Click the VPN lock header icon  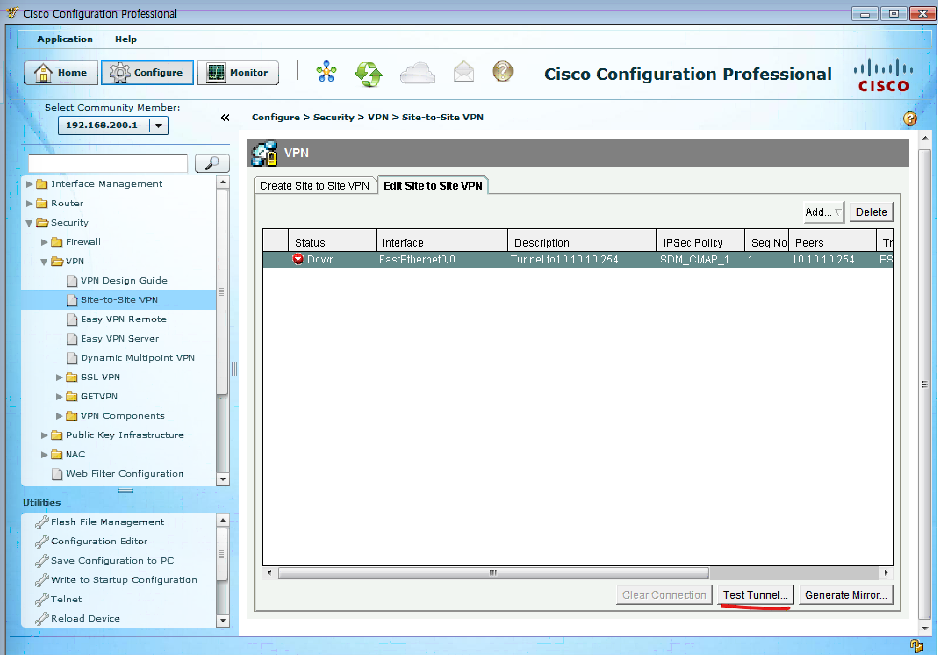pyautogui.click(x=264, y=153)
